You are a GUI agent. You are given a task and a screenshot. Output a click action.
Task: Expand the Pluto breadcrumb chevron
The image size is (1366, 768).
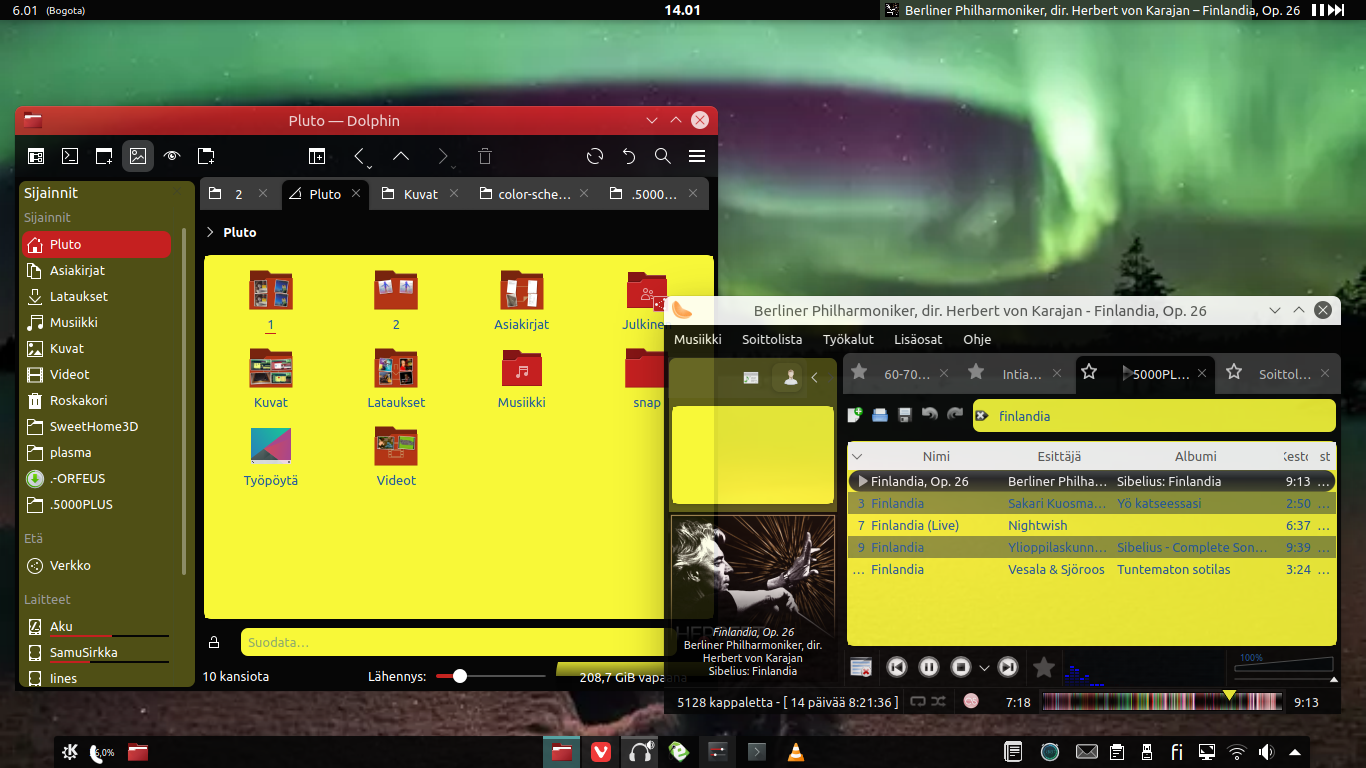210,232
